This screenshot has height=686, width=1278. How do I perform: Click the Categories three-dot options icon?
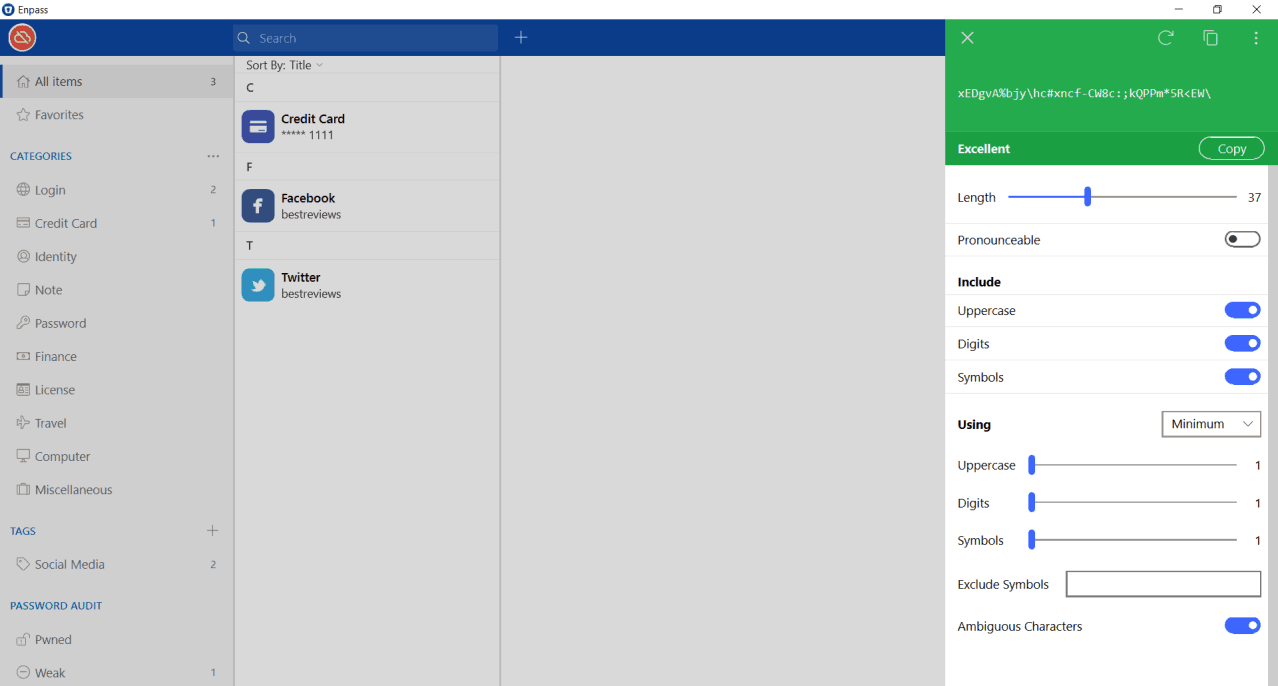pyautogui.click(x=213, y=156)
